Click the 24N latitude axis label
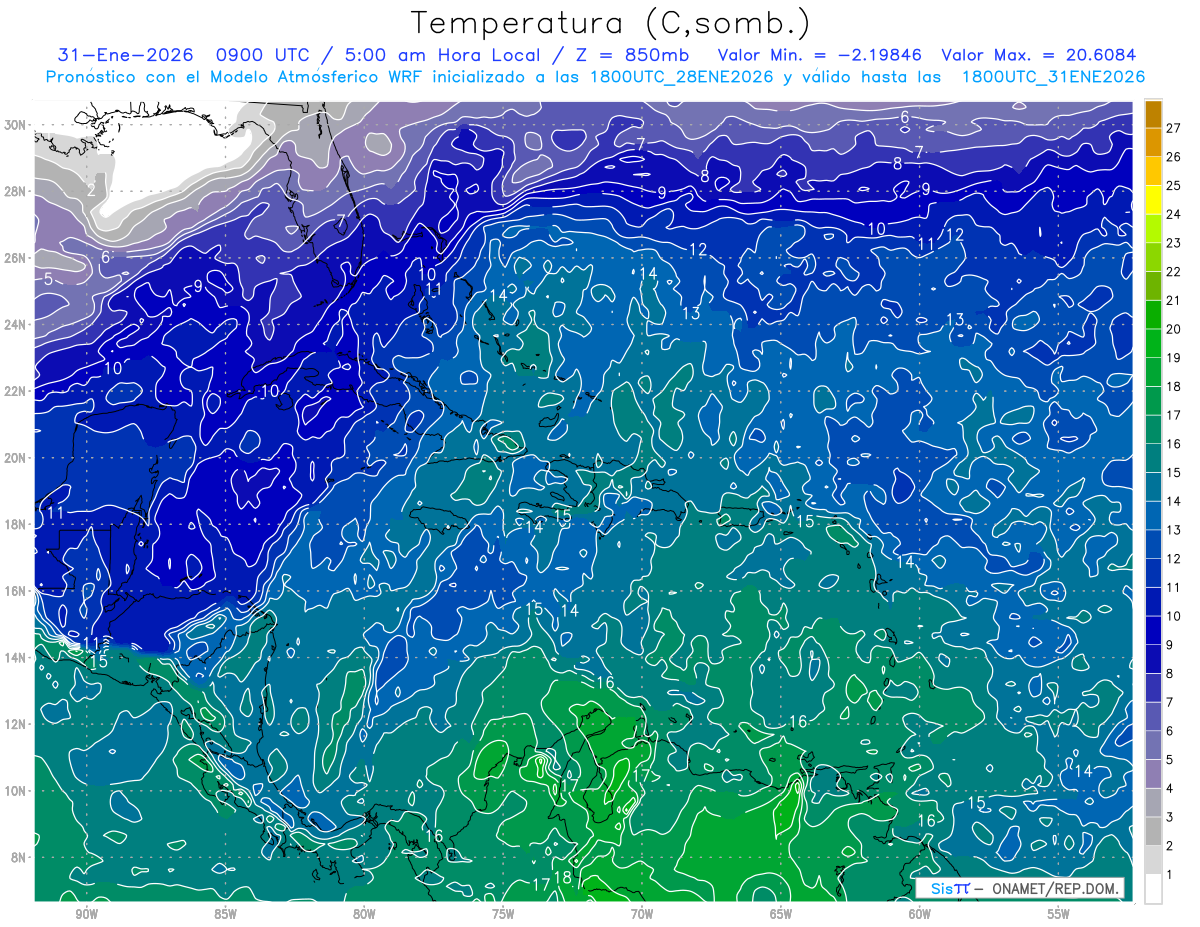This screenshot has width=1200, height=927. point(16,324)
